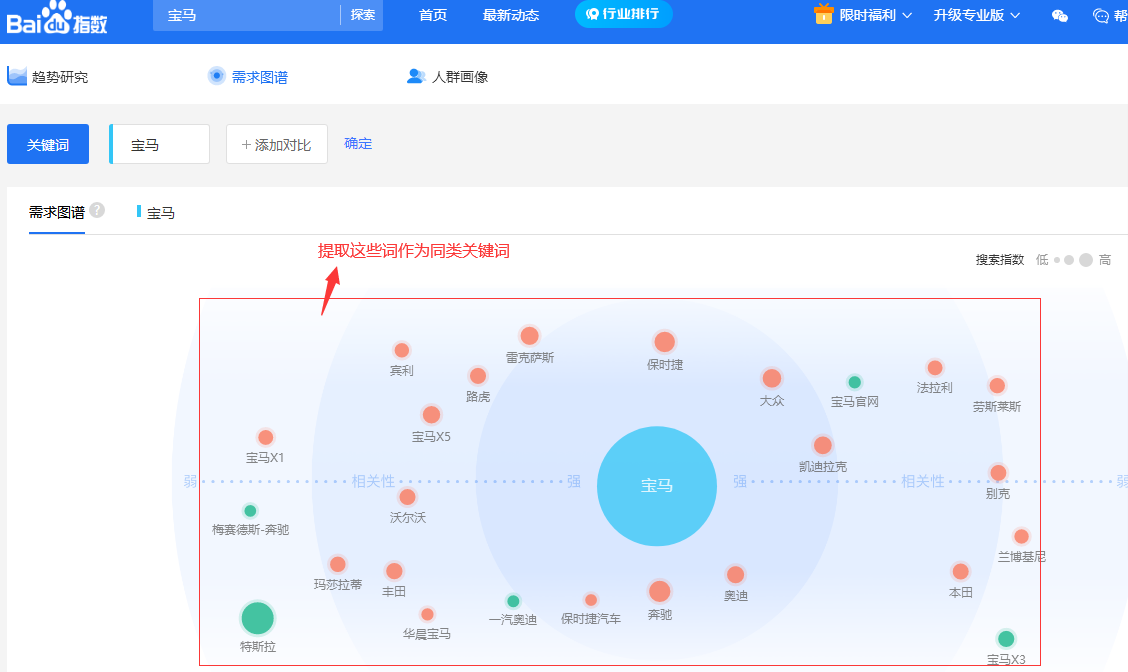The height and width of the screenshot is (672, 1128).
Task: Click the help chat bubble icon
Action: tap(1101, 16)
